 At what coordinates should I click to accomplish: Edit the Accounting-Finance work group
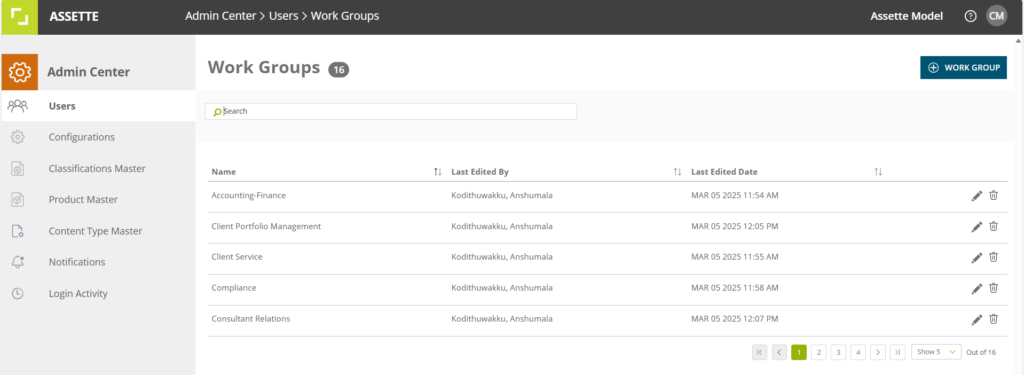pos(976,195)
